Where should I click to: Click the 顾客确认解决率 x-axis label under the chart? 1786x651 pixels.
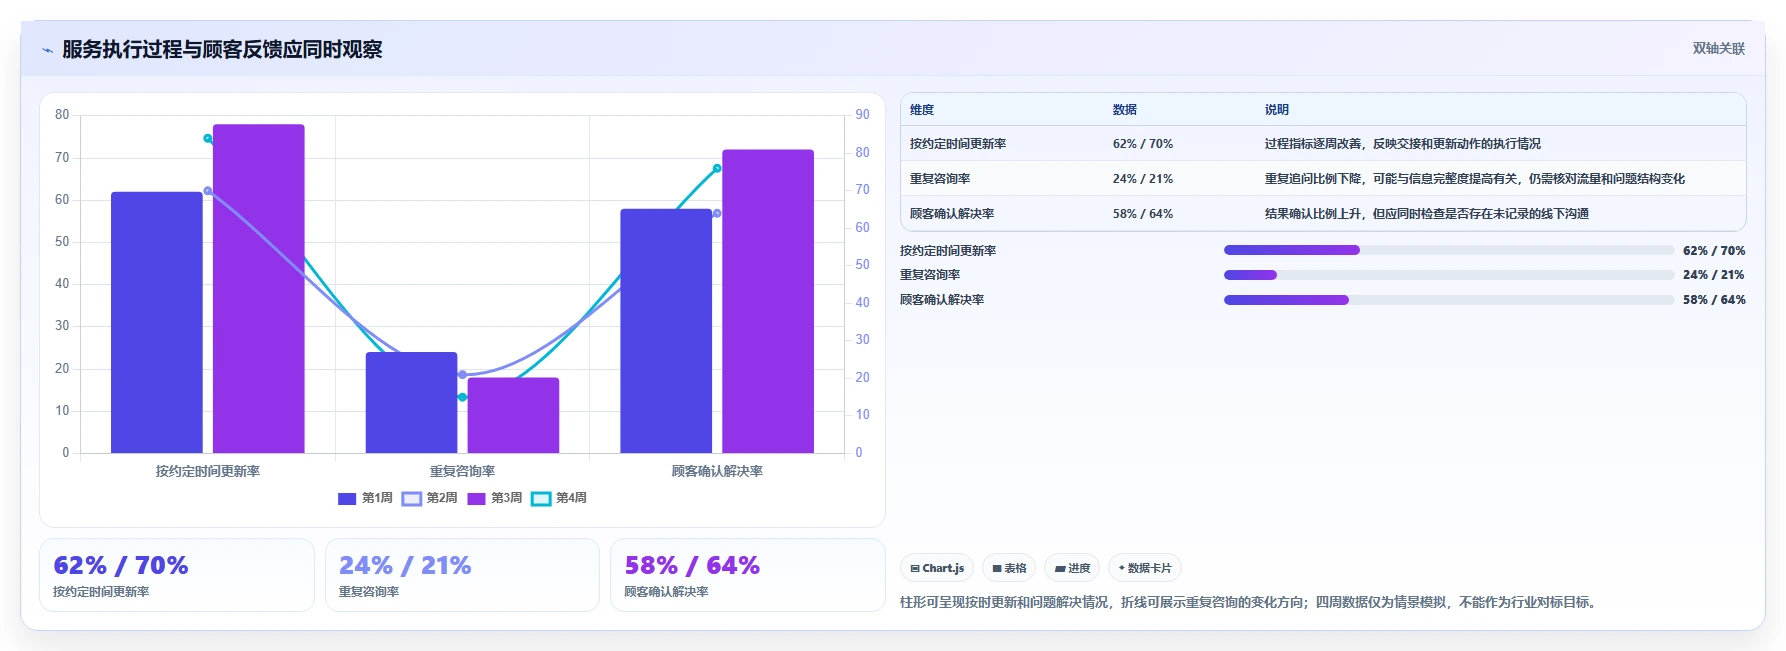click(717, 471)
